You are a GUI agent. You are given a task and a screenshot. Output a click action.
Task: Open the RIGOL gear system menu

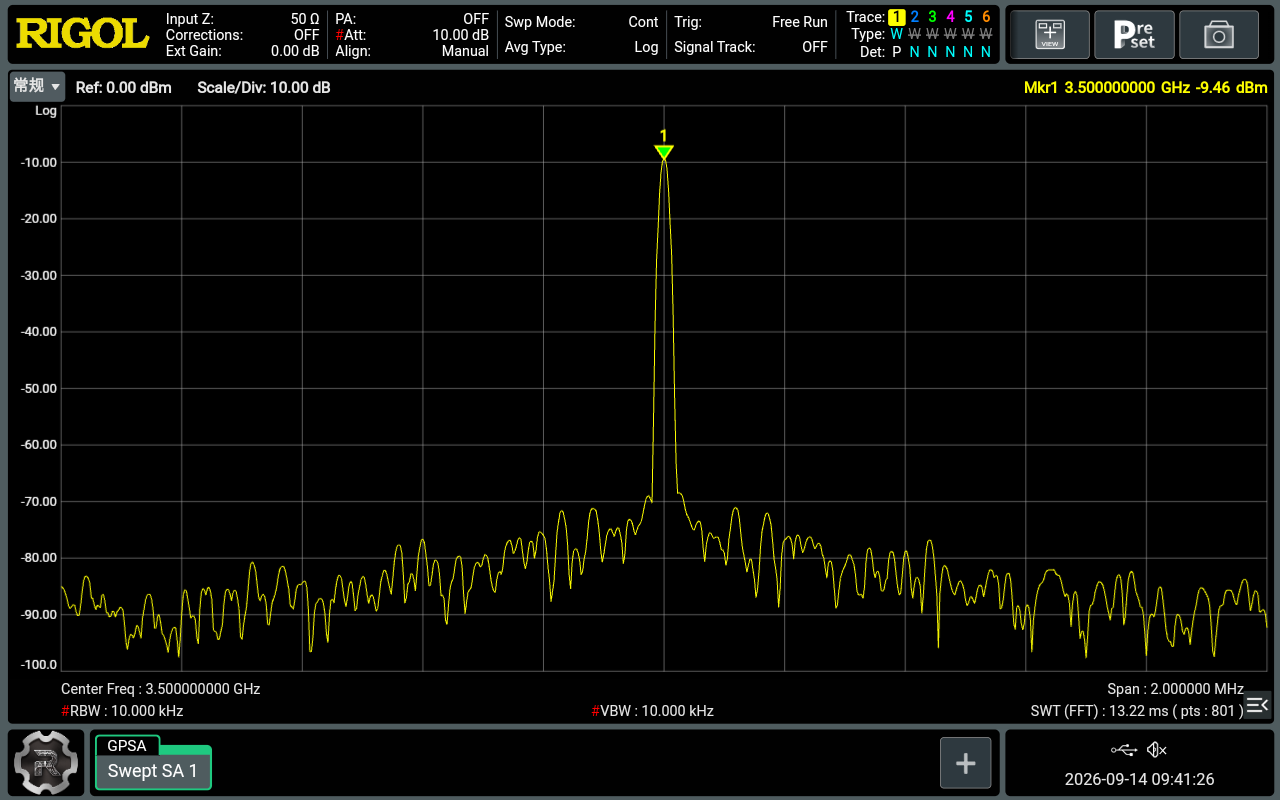click(46, 763)
